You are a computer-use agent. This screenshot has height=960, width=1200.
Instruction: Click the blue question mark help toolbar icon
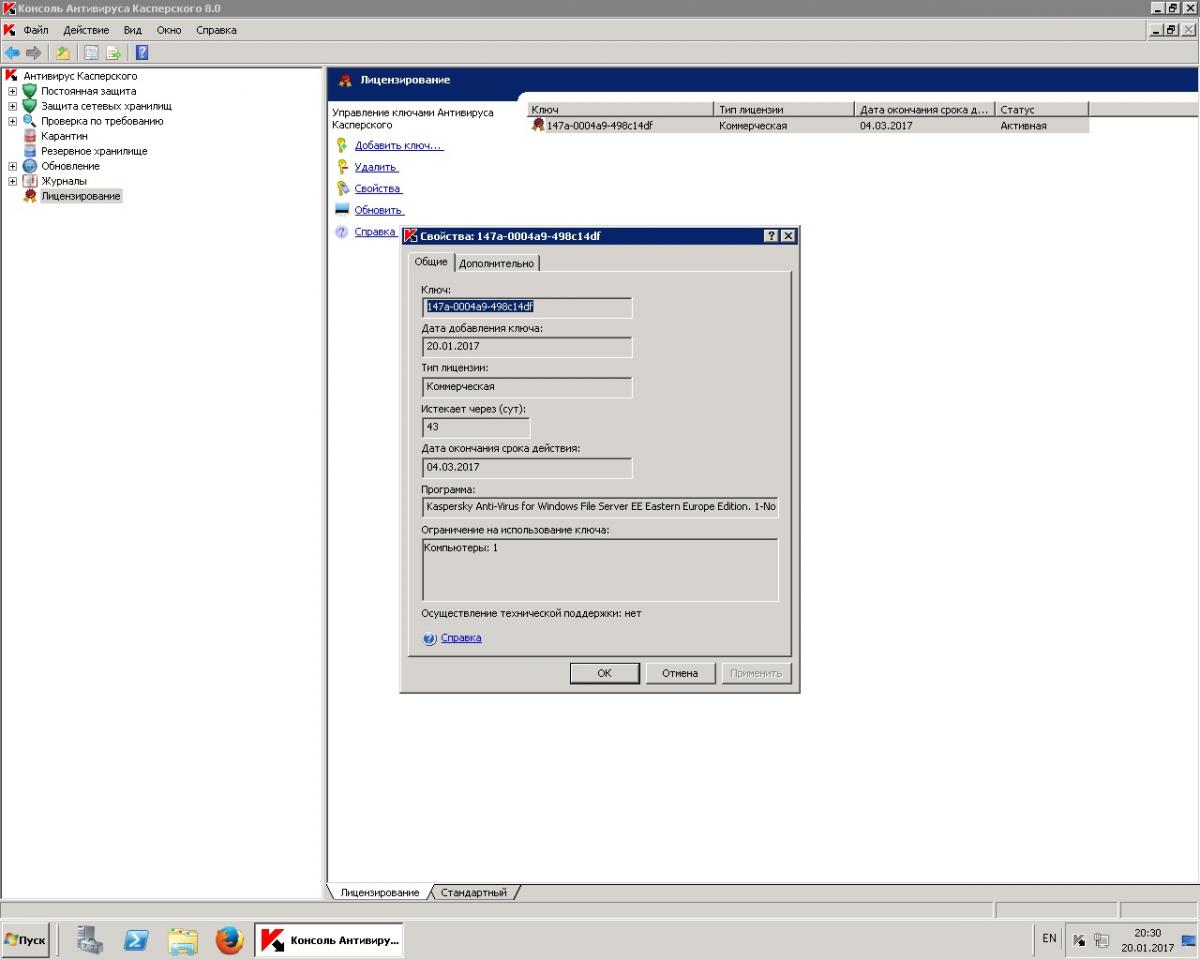click(142, 53)
